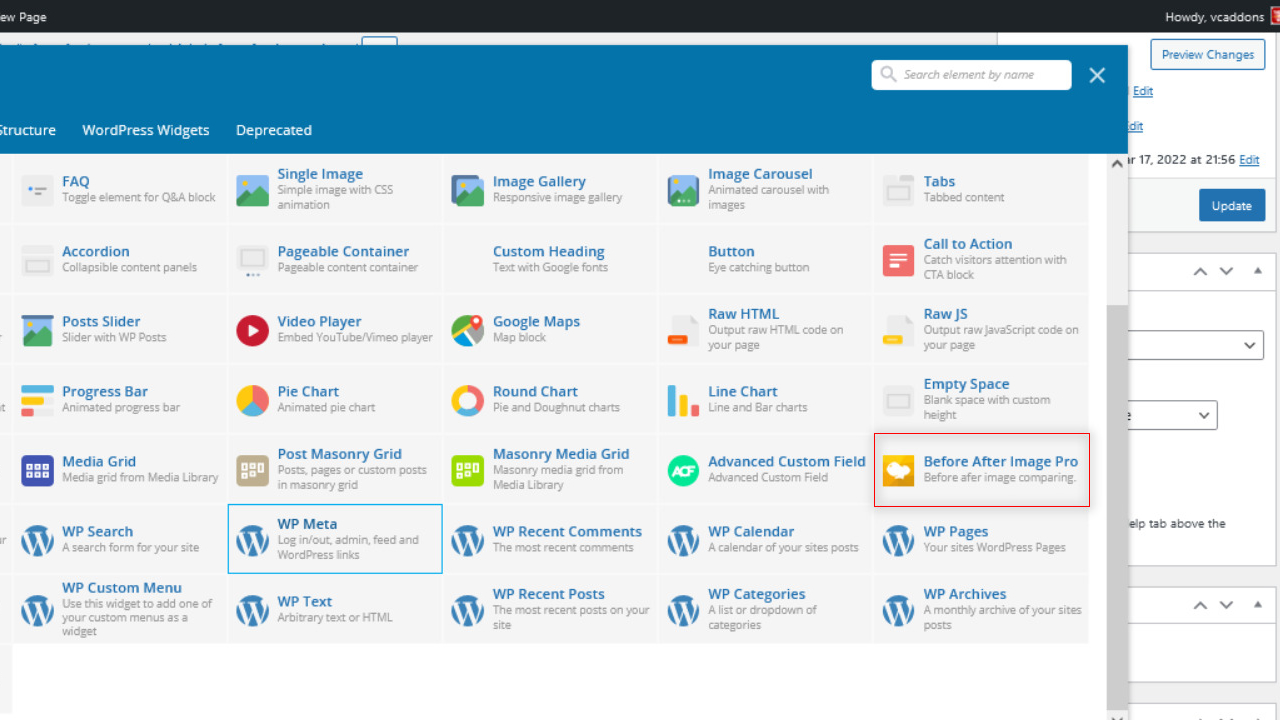The image size is (1280, 720).
Task: Insert the Tabs element icon
Action: (x=899, y=190)
